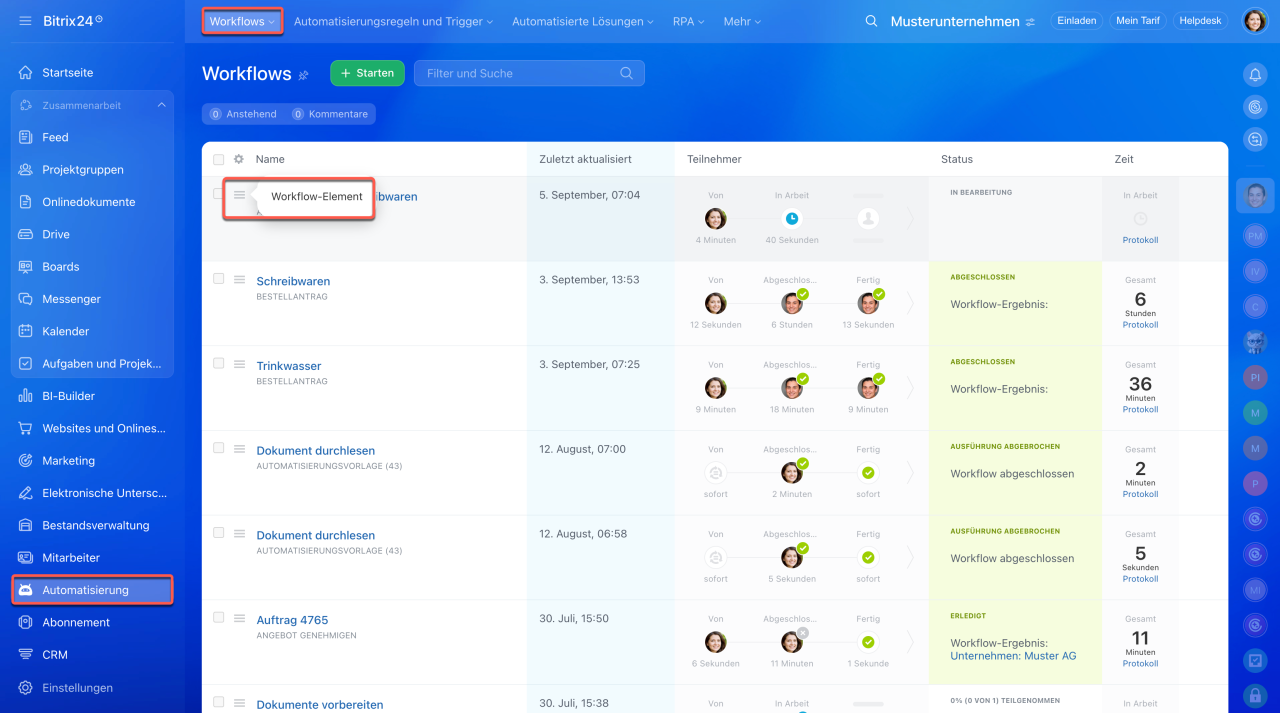
Task: Open Dokumente vorbereiten workflow link
Action: [x=320, y=705]
